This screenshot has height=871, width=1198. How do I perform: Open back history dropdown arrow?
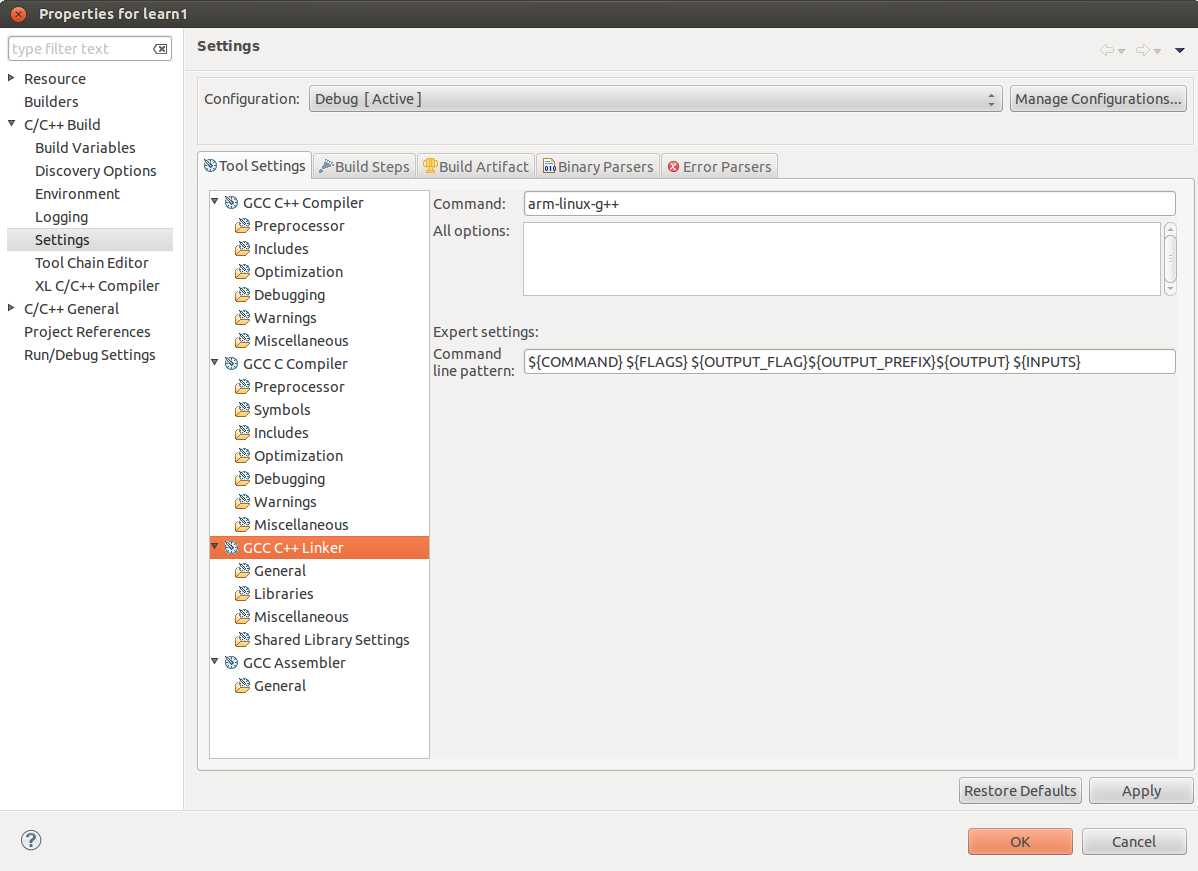[1122, 51]
